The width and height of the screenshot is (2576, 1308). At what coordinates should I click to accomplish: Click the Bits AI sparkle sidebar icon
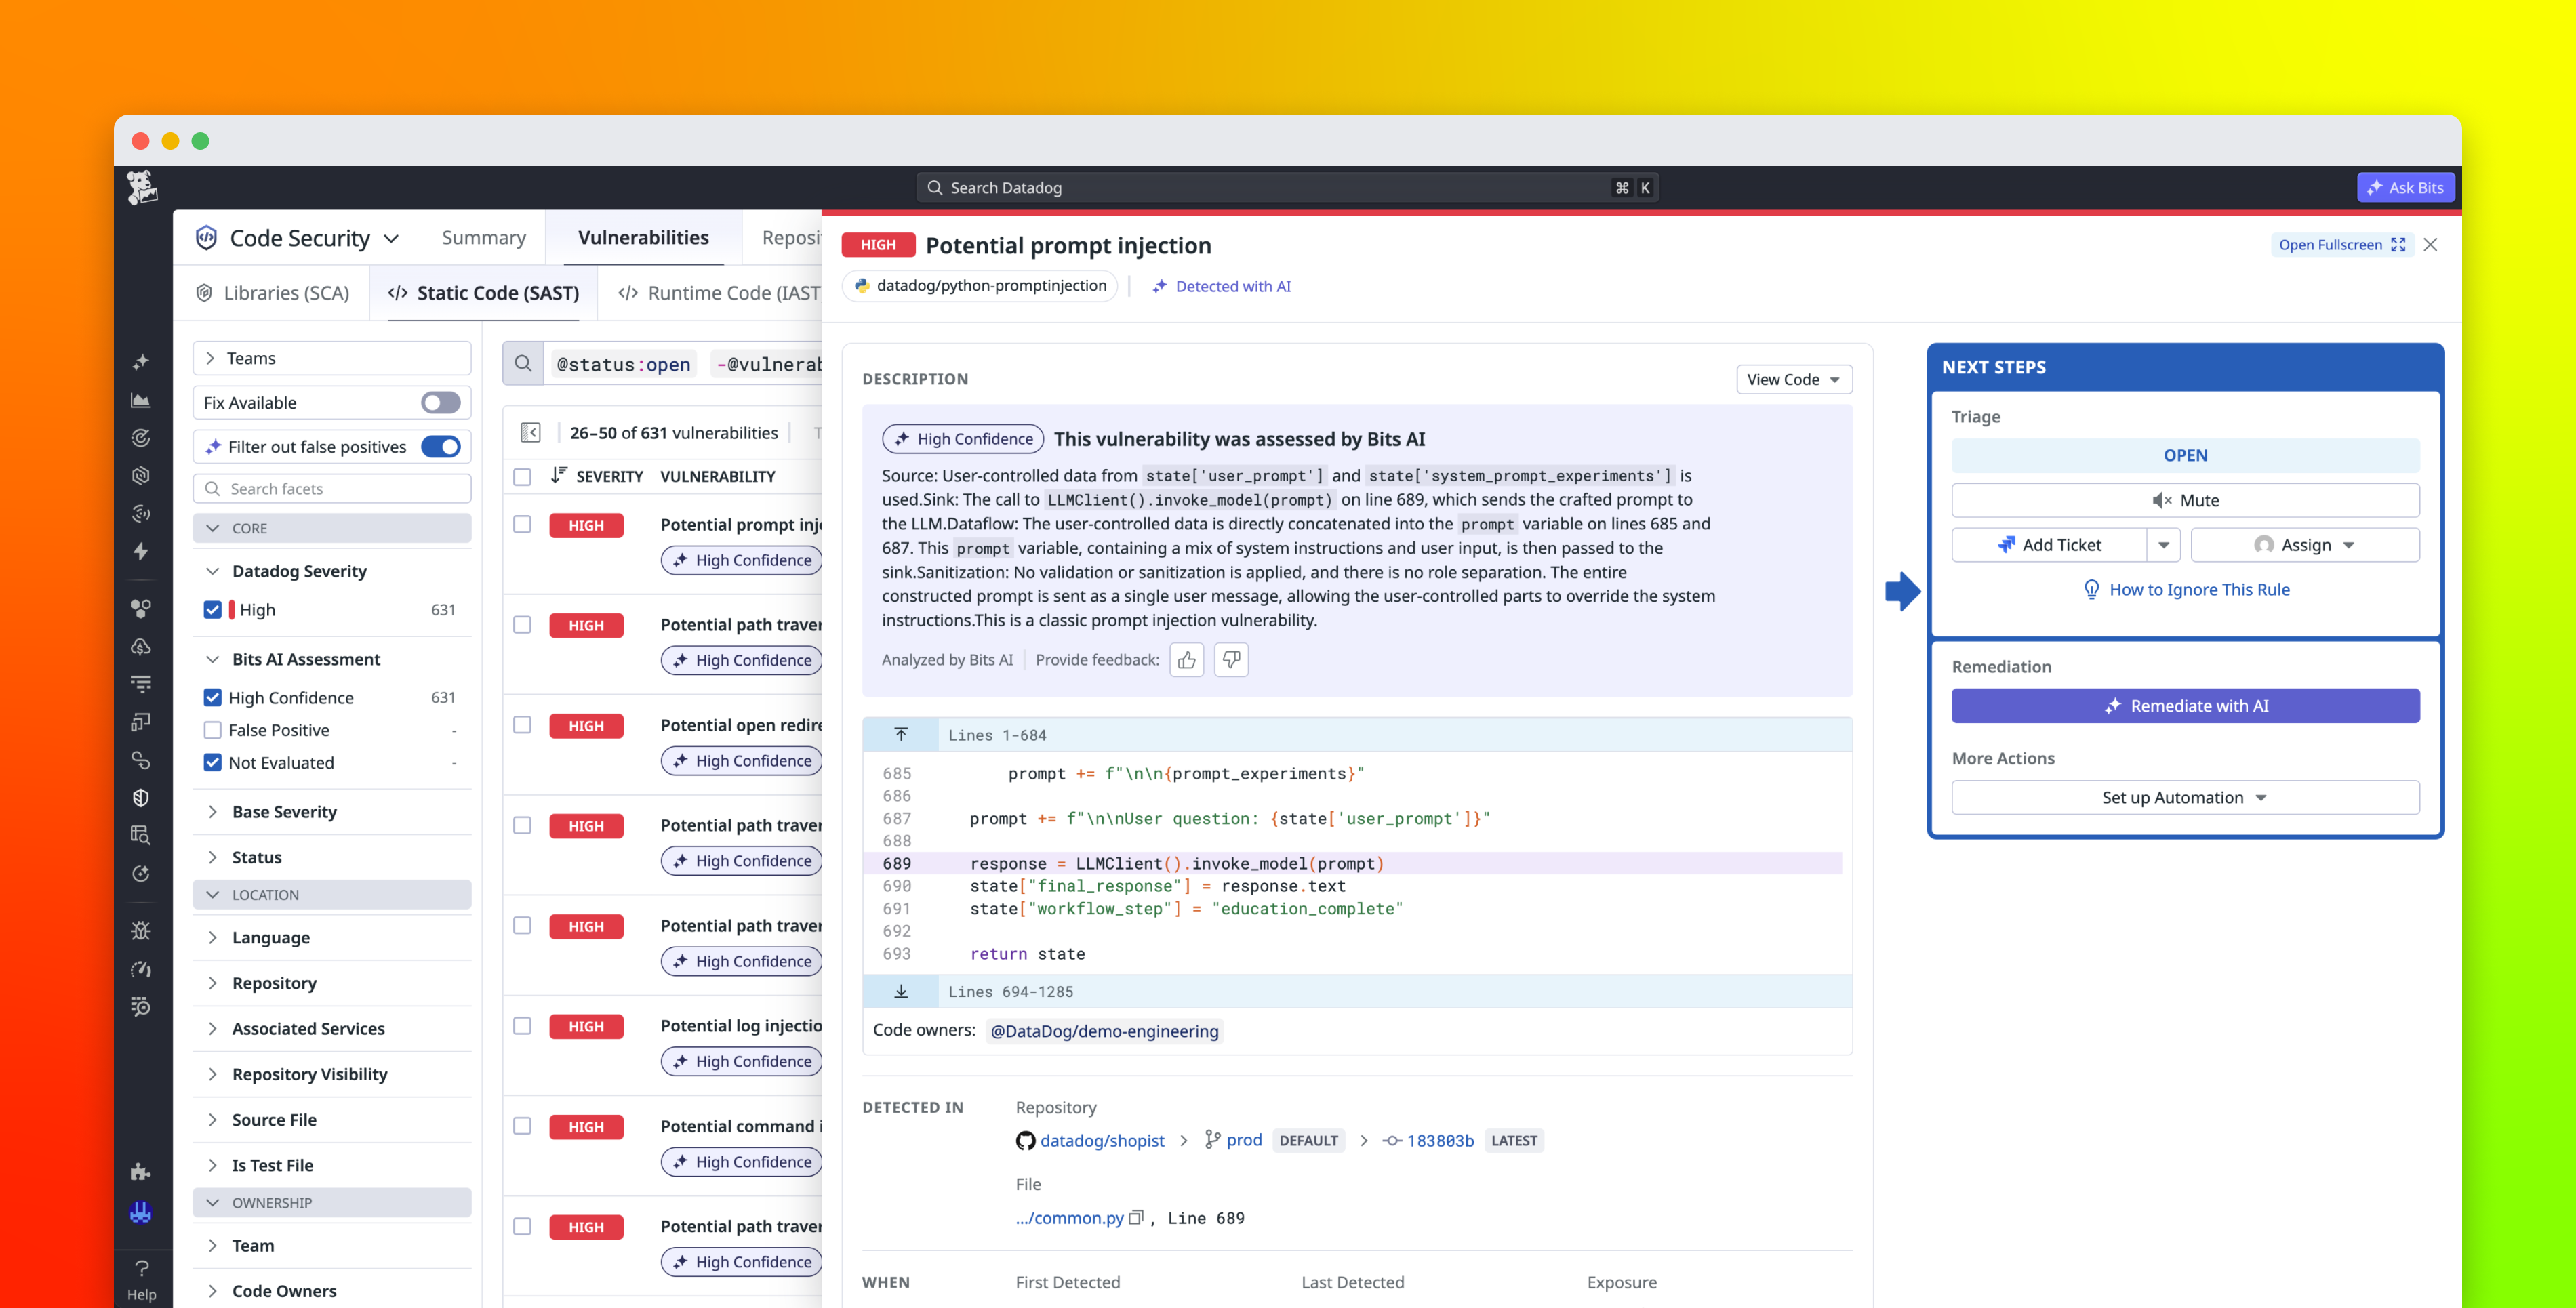[141, 362]
